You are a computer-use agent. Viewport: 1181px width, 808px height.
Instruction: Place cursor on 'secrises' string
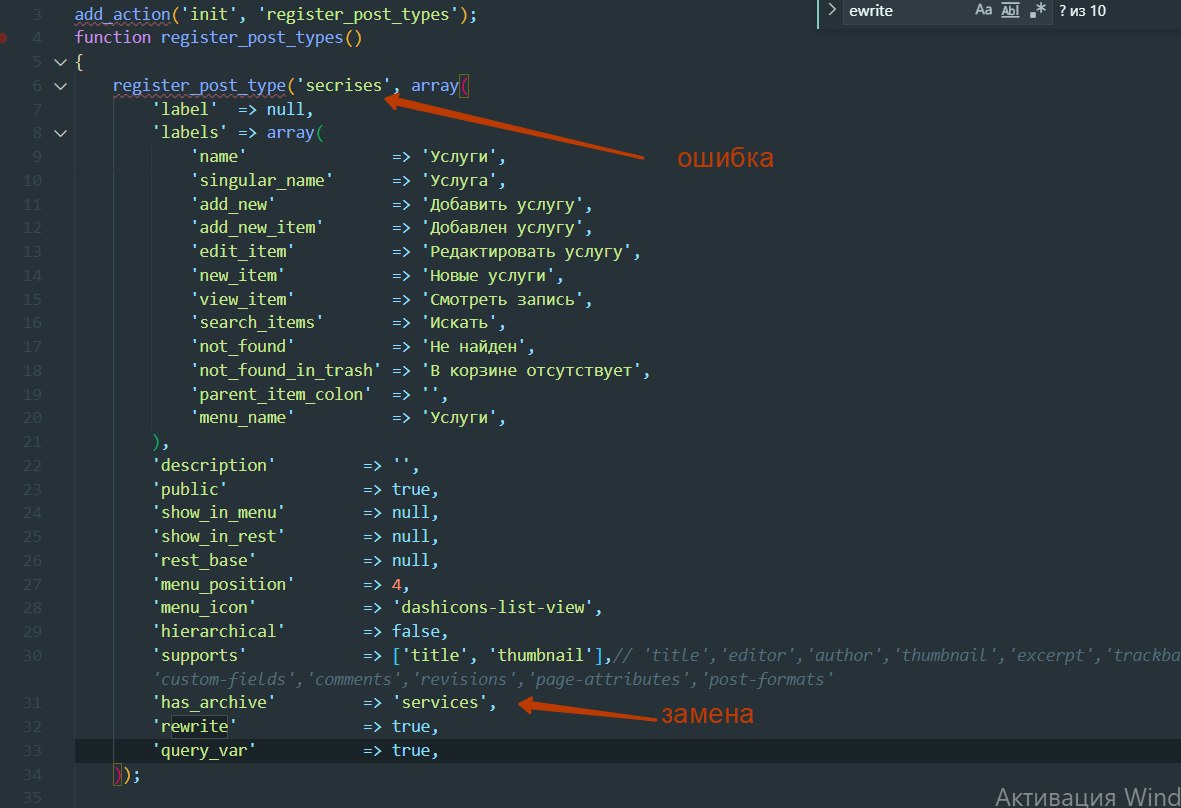343,86
